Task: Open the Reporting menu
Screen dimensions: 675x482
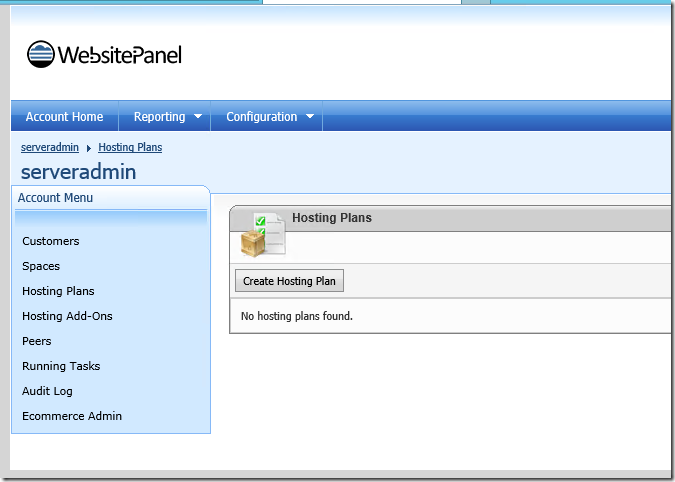Action: coord(159,117)
